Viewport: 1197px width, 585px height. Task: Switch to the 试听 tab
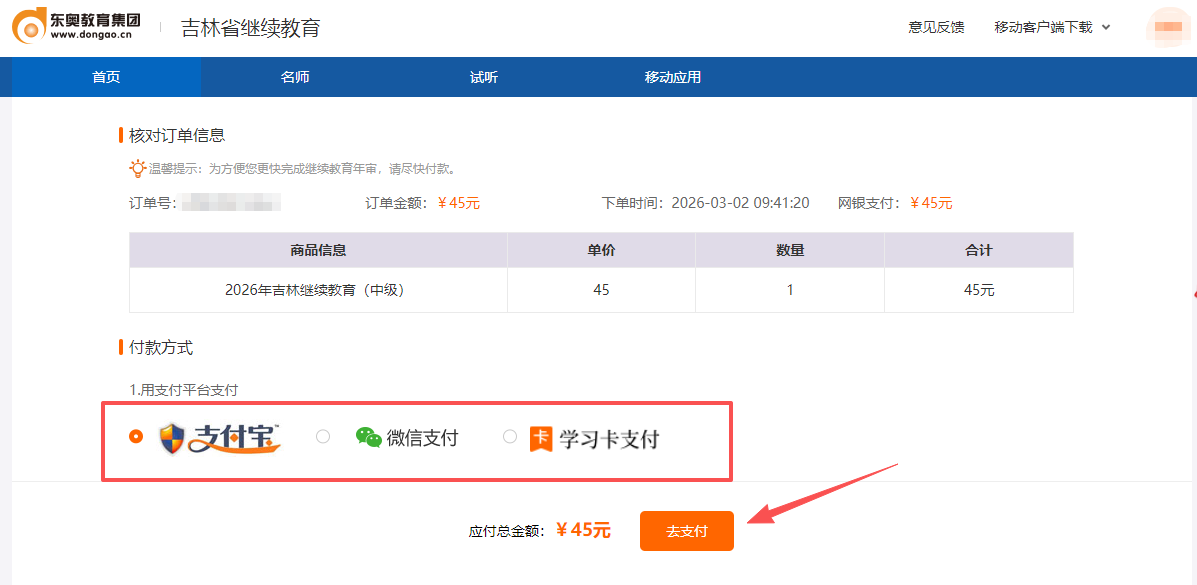(x=483, y=77)
